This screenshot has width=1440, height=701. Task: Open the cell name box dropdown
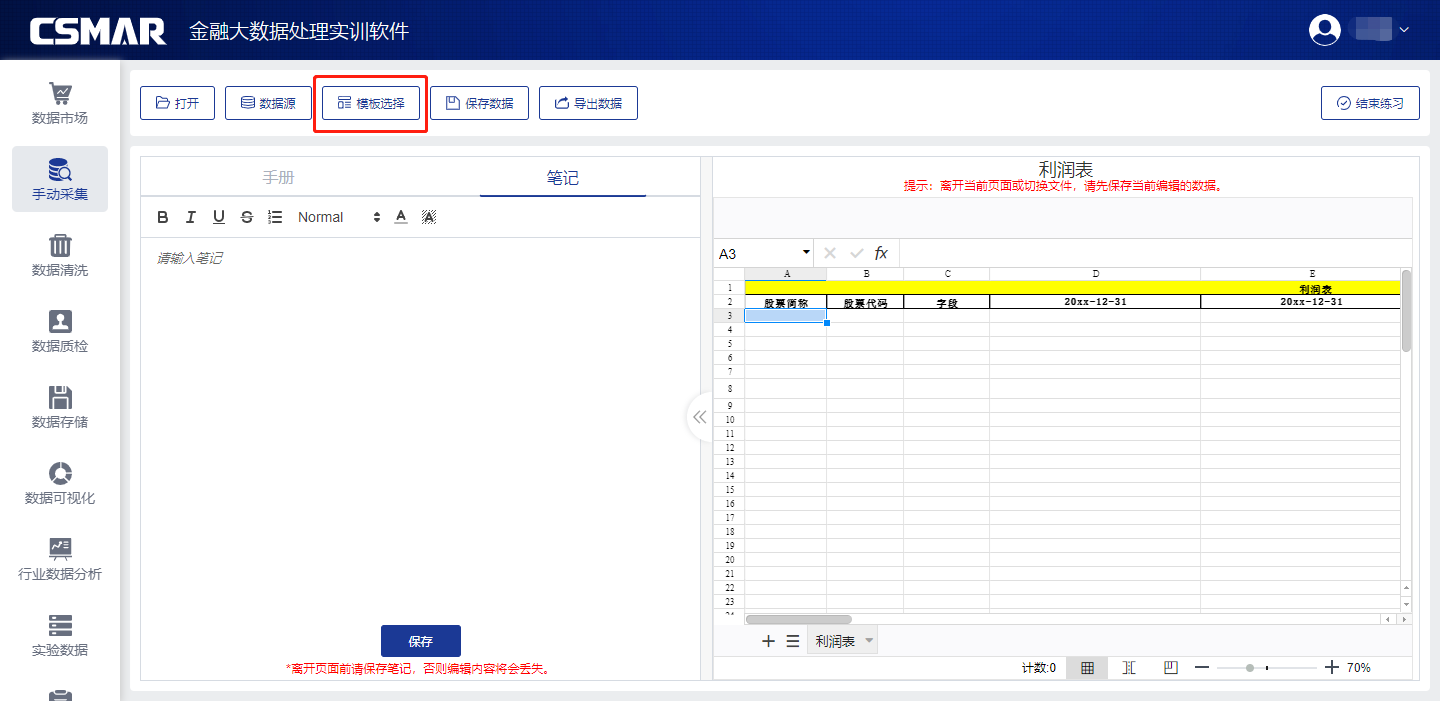(x=806, y=253)
